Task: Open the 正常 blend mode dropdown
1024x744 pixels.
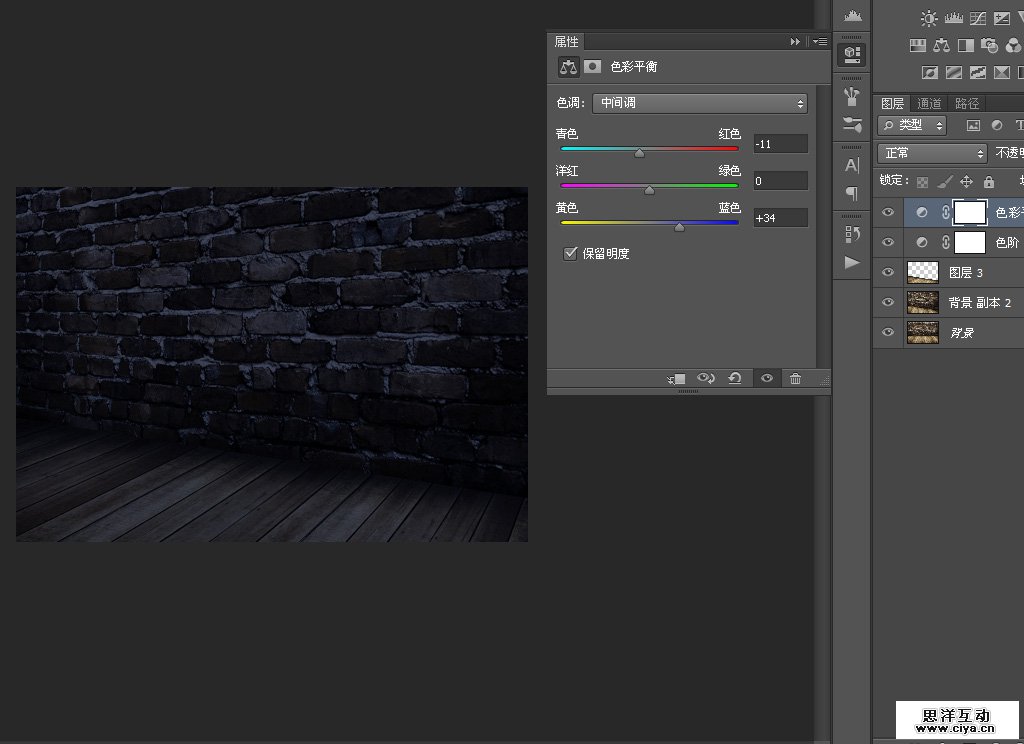Action: tap(932, 153)
